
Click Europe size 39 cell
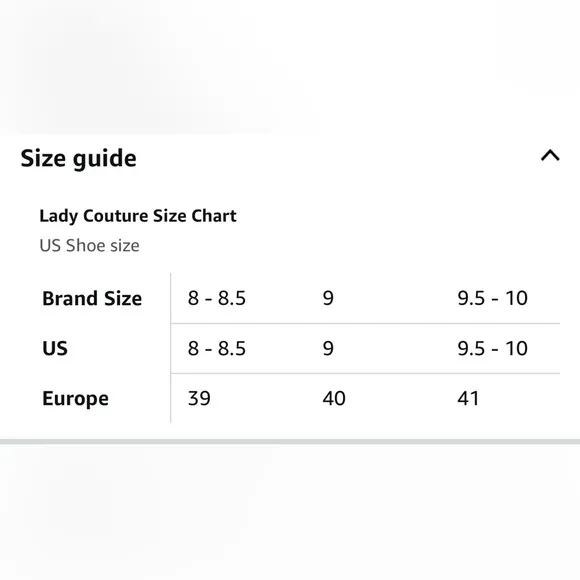(x=199, y=399)
